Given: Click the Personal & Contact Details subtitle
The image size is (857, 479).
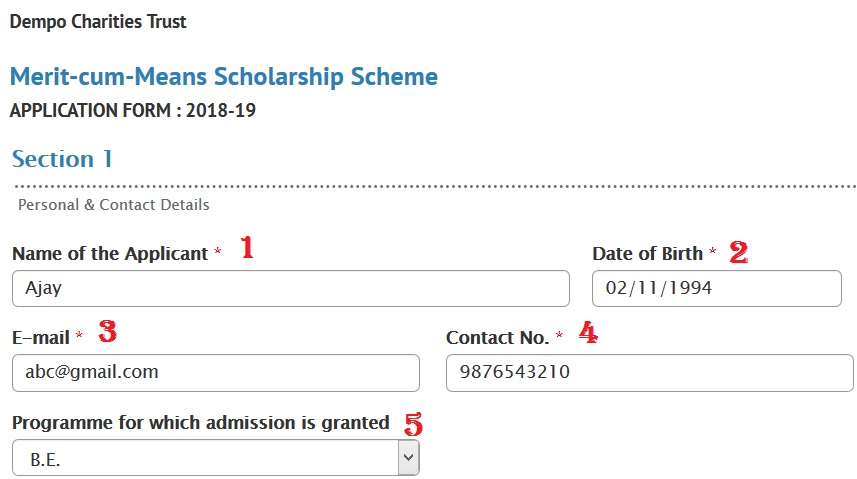Looking at the screenshot, I should pos(114,205).
